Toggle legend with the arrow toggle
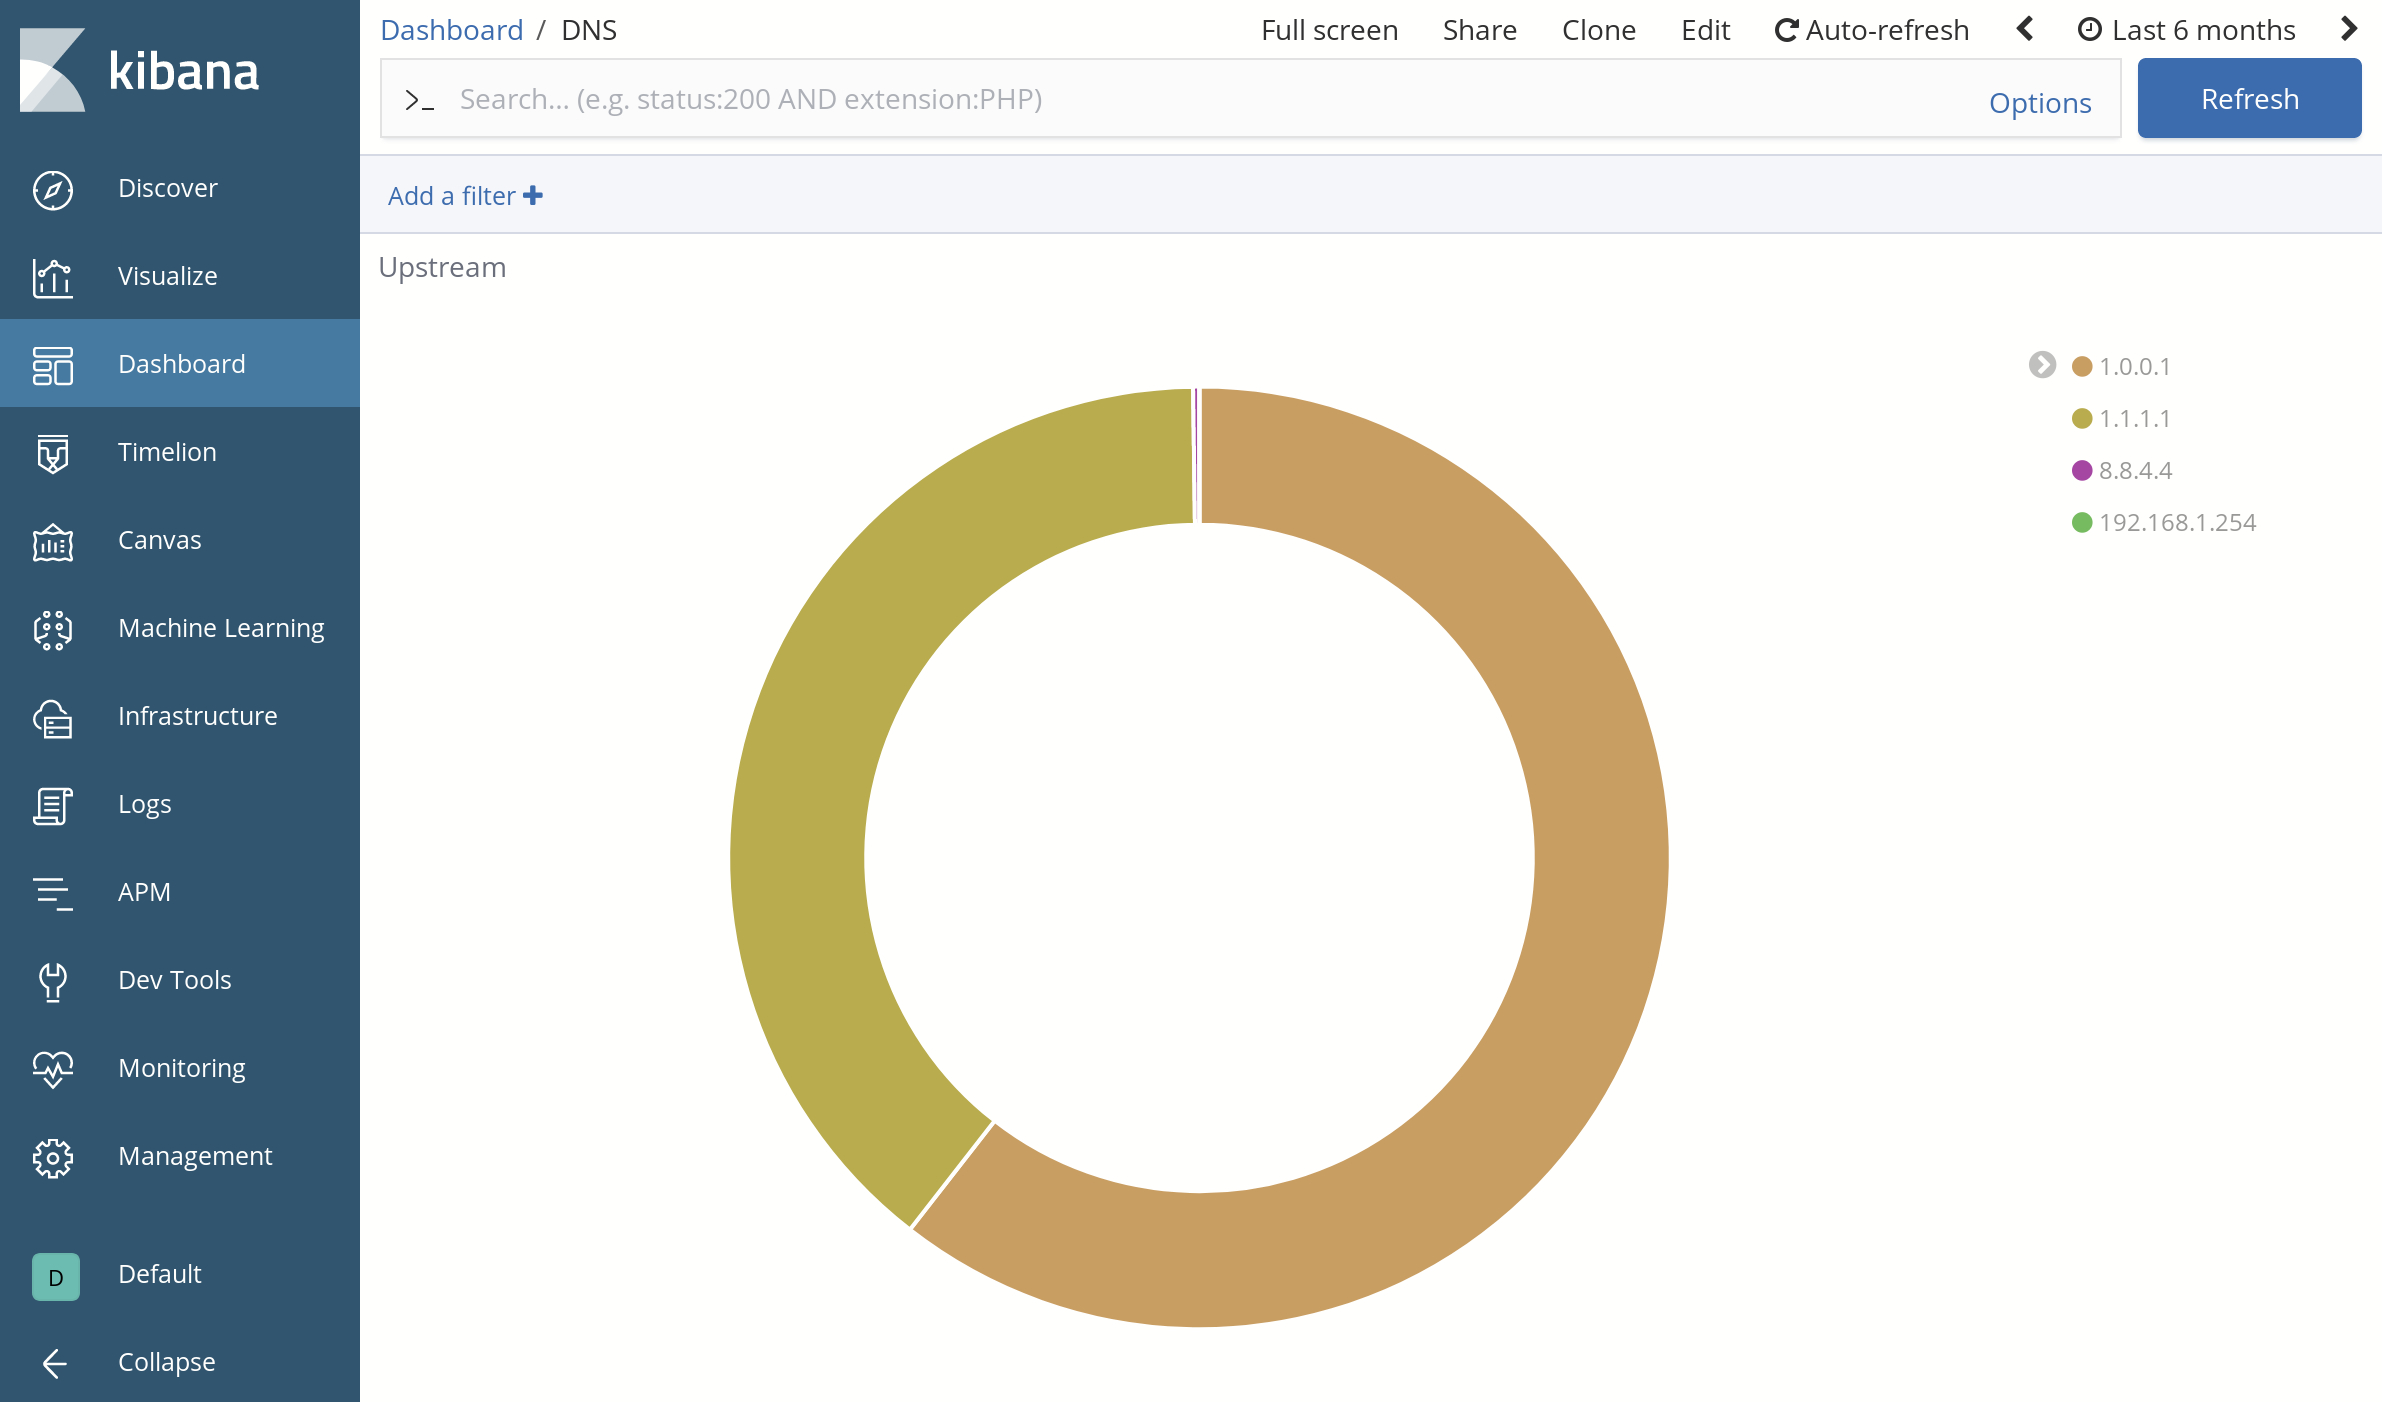Image resolution: width=2382 pixels, height=1402 pixels. pos(2042,365)
